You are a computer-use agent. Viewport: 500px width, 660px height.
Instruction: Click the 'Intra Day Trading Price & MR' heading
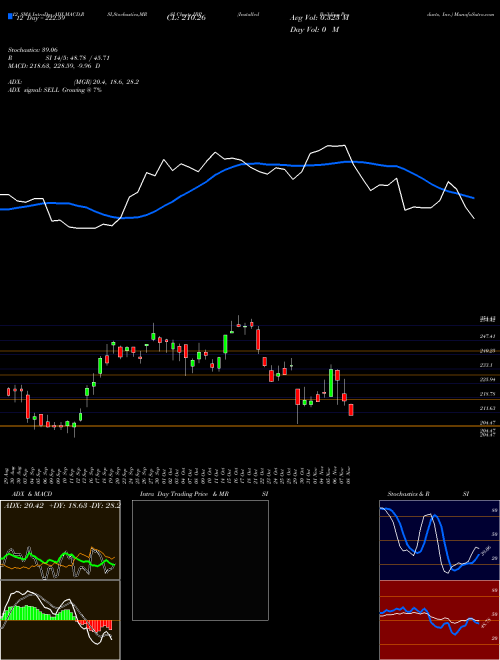184,494
